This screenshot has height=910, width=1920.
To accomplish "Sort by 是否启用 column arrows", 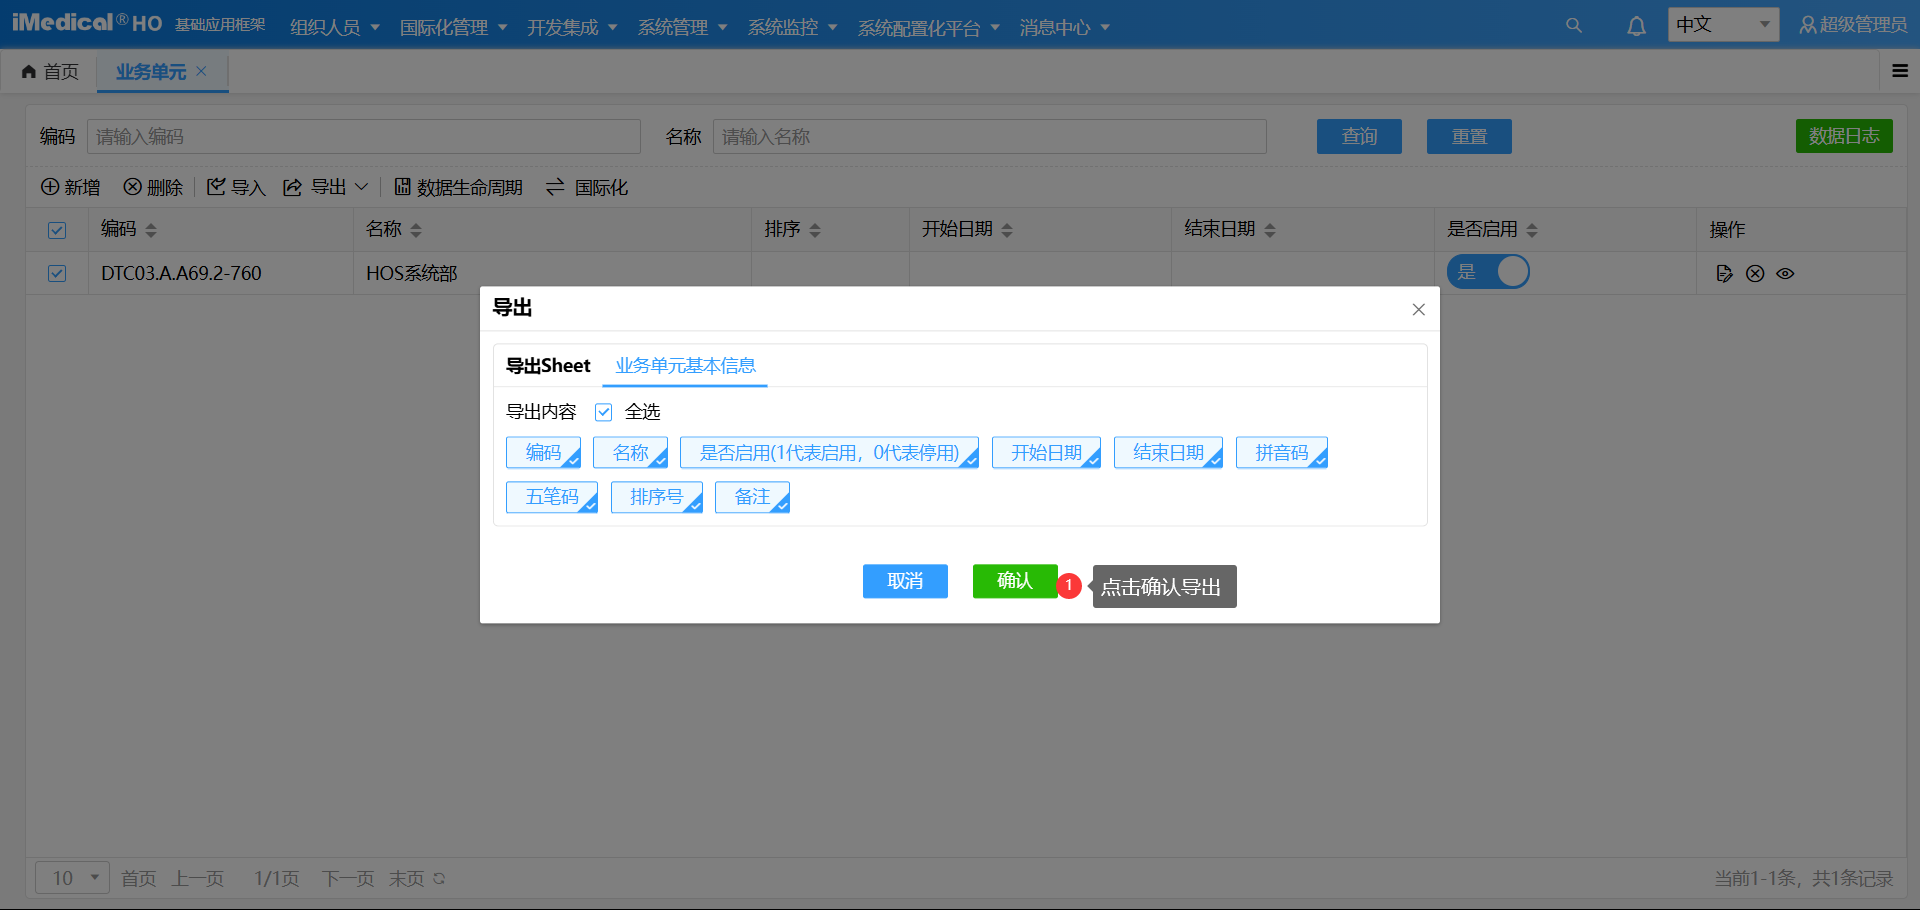I will (1532, 230).
